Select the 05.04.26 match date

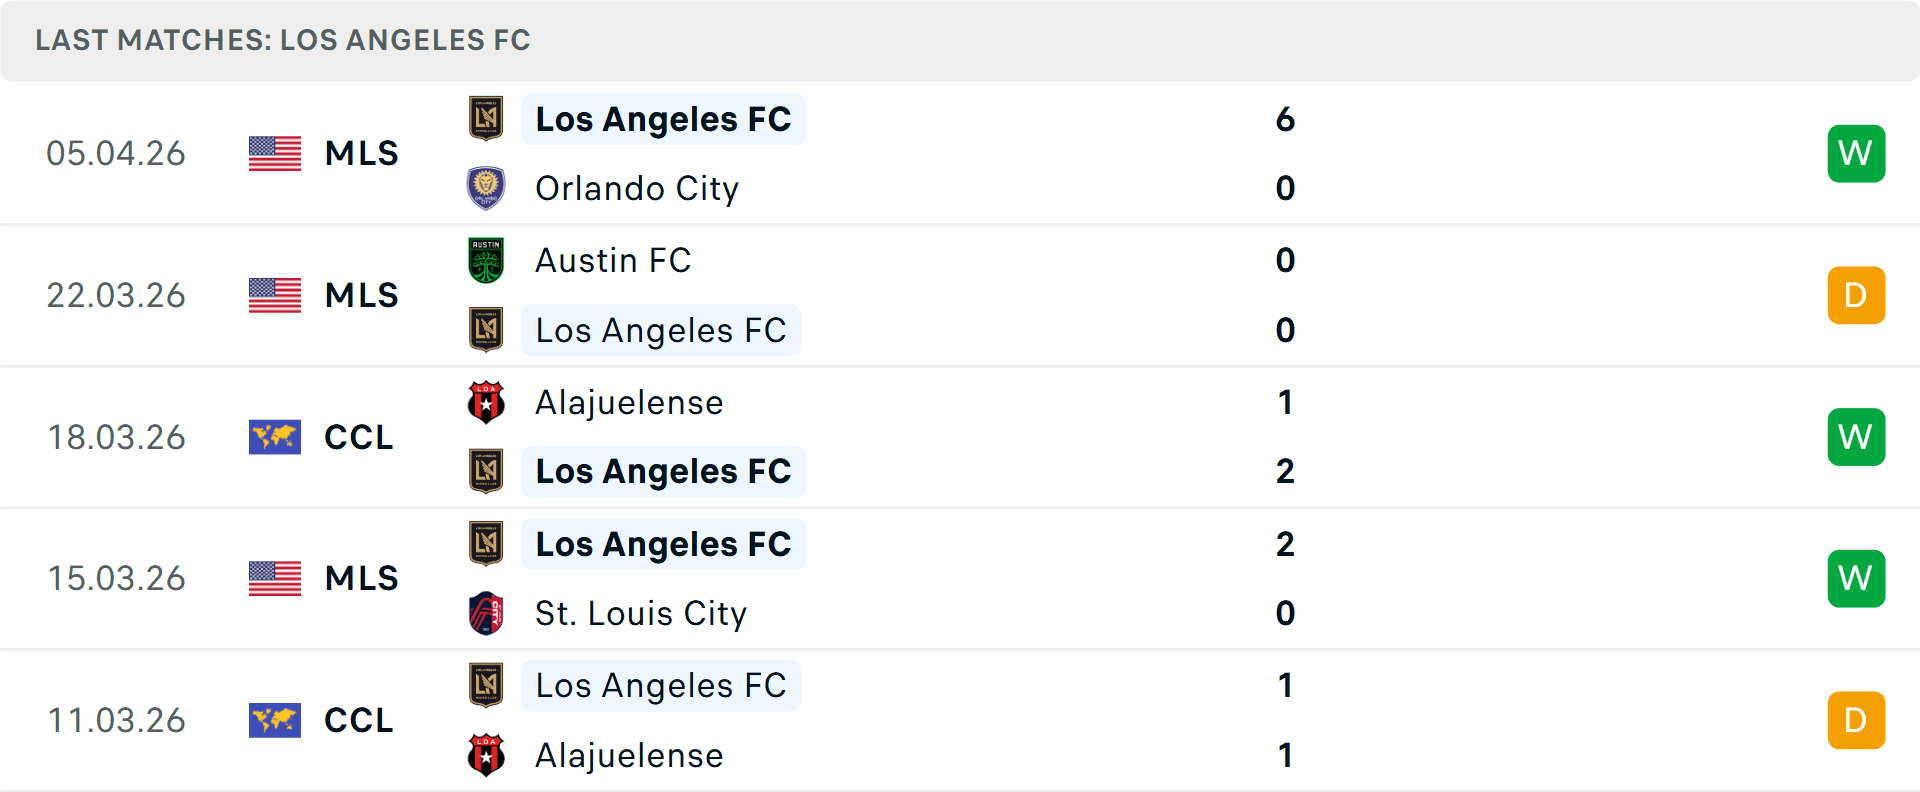117,153
